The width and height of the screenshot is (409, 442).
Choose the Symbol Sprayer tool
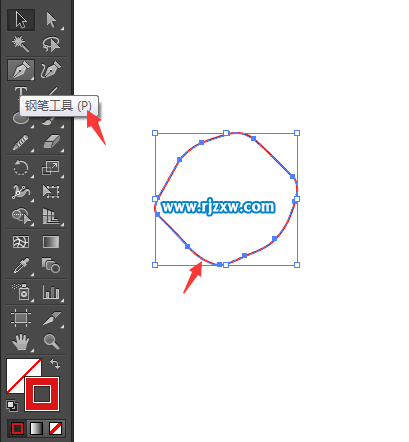coord(21,292)
